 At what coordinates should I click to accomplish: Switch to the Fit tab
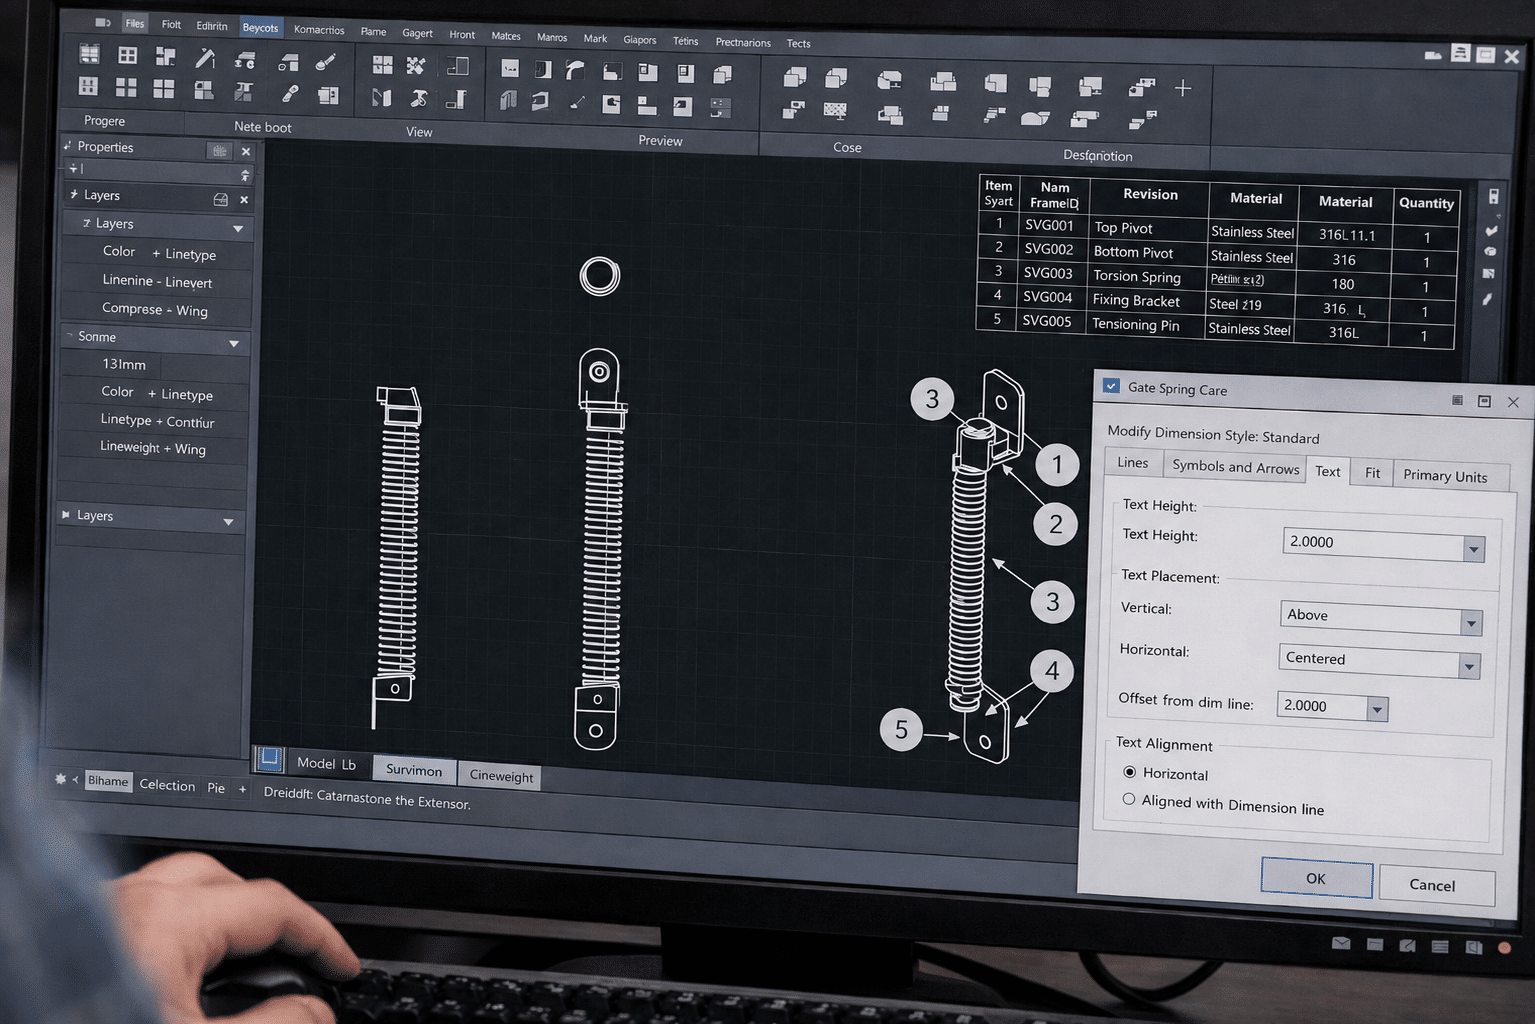(1372, 473)
